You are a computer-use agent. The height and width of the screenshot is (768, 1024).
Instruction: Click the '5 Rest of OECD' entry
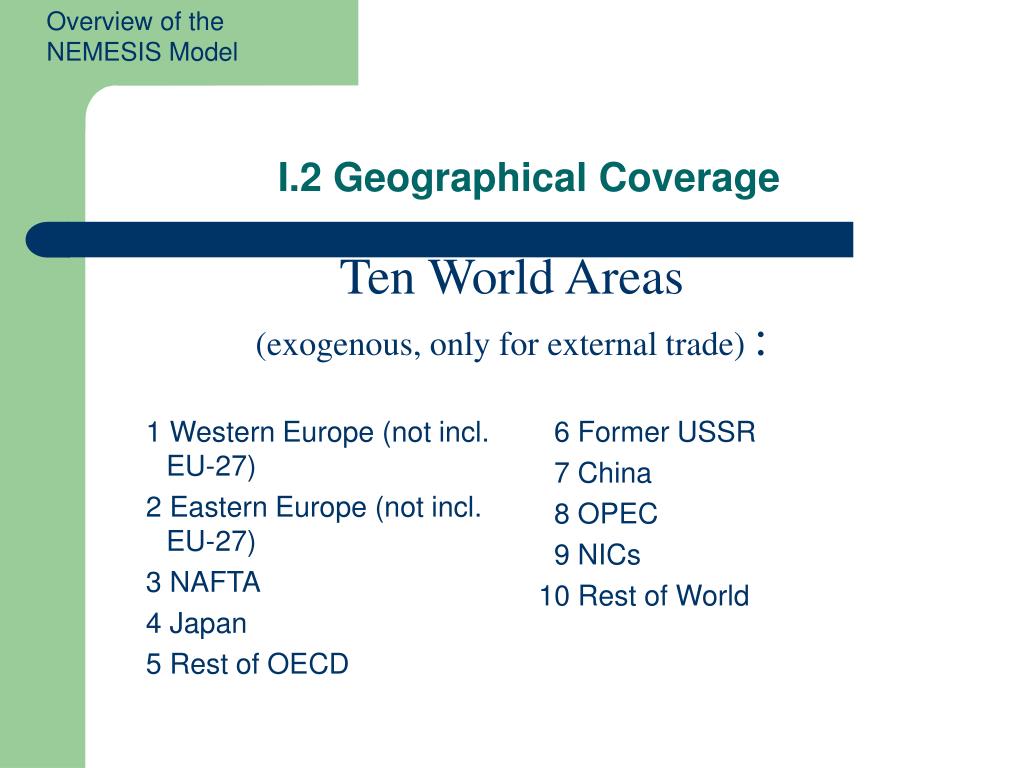pos(247,664)
